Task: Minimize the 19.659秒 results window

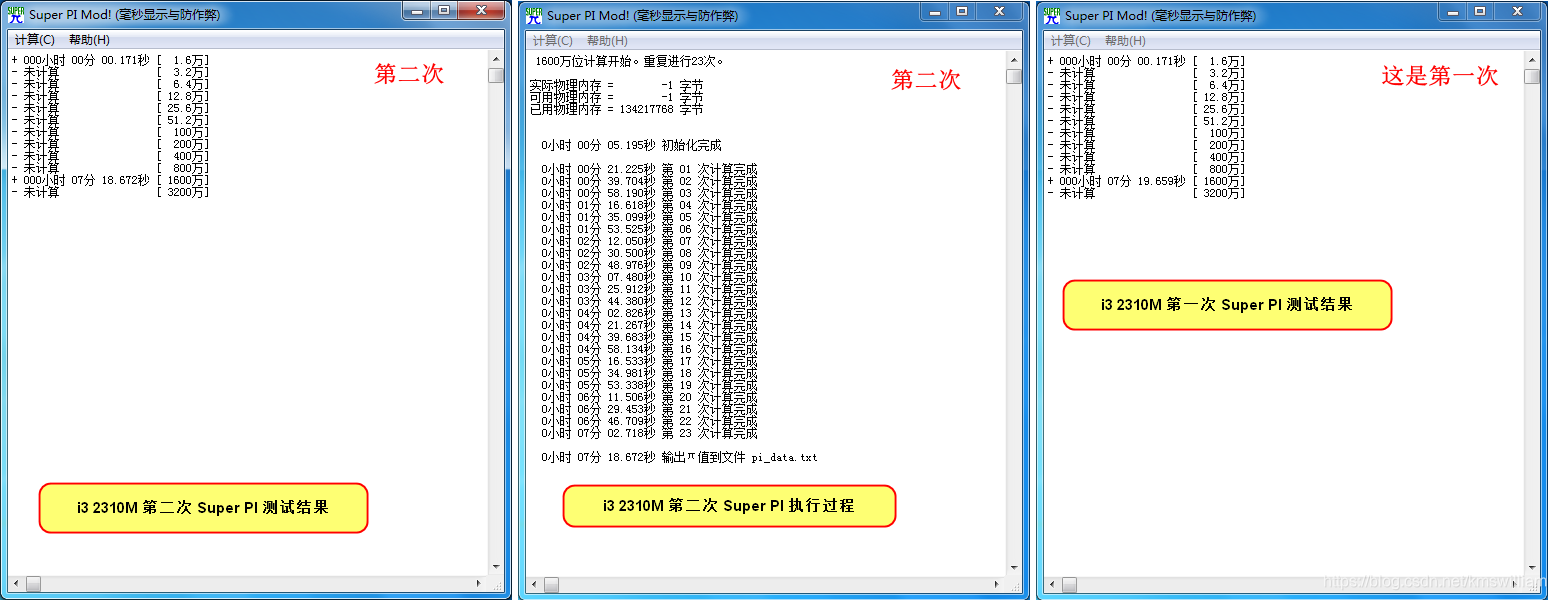Action: point(1453,10)
